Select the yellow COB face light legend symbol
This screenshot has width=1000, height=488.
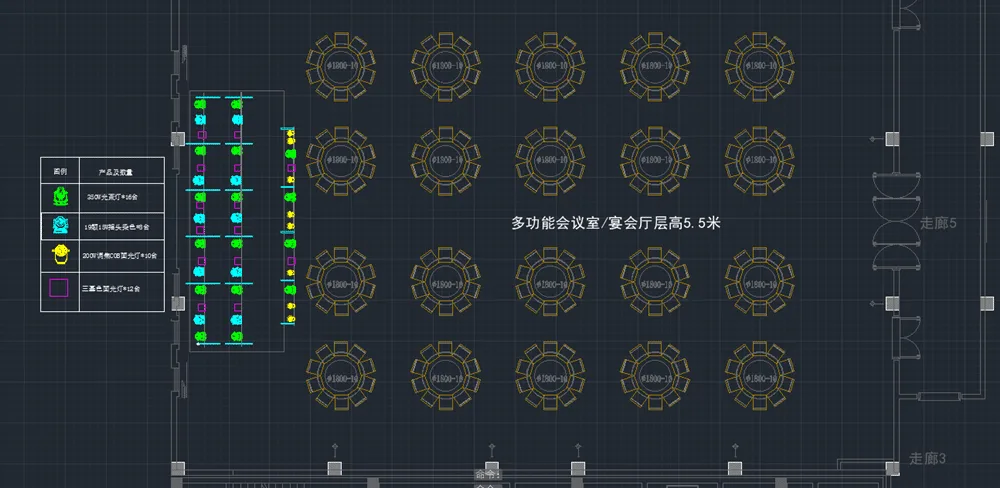coord(60,255)
